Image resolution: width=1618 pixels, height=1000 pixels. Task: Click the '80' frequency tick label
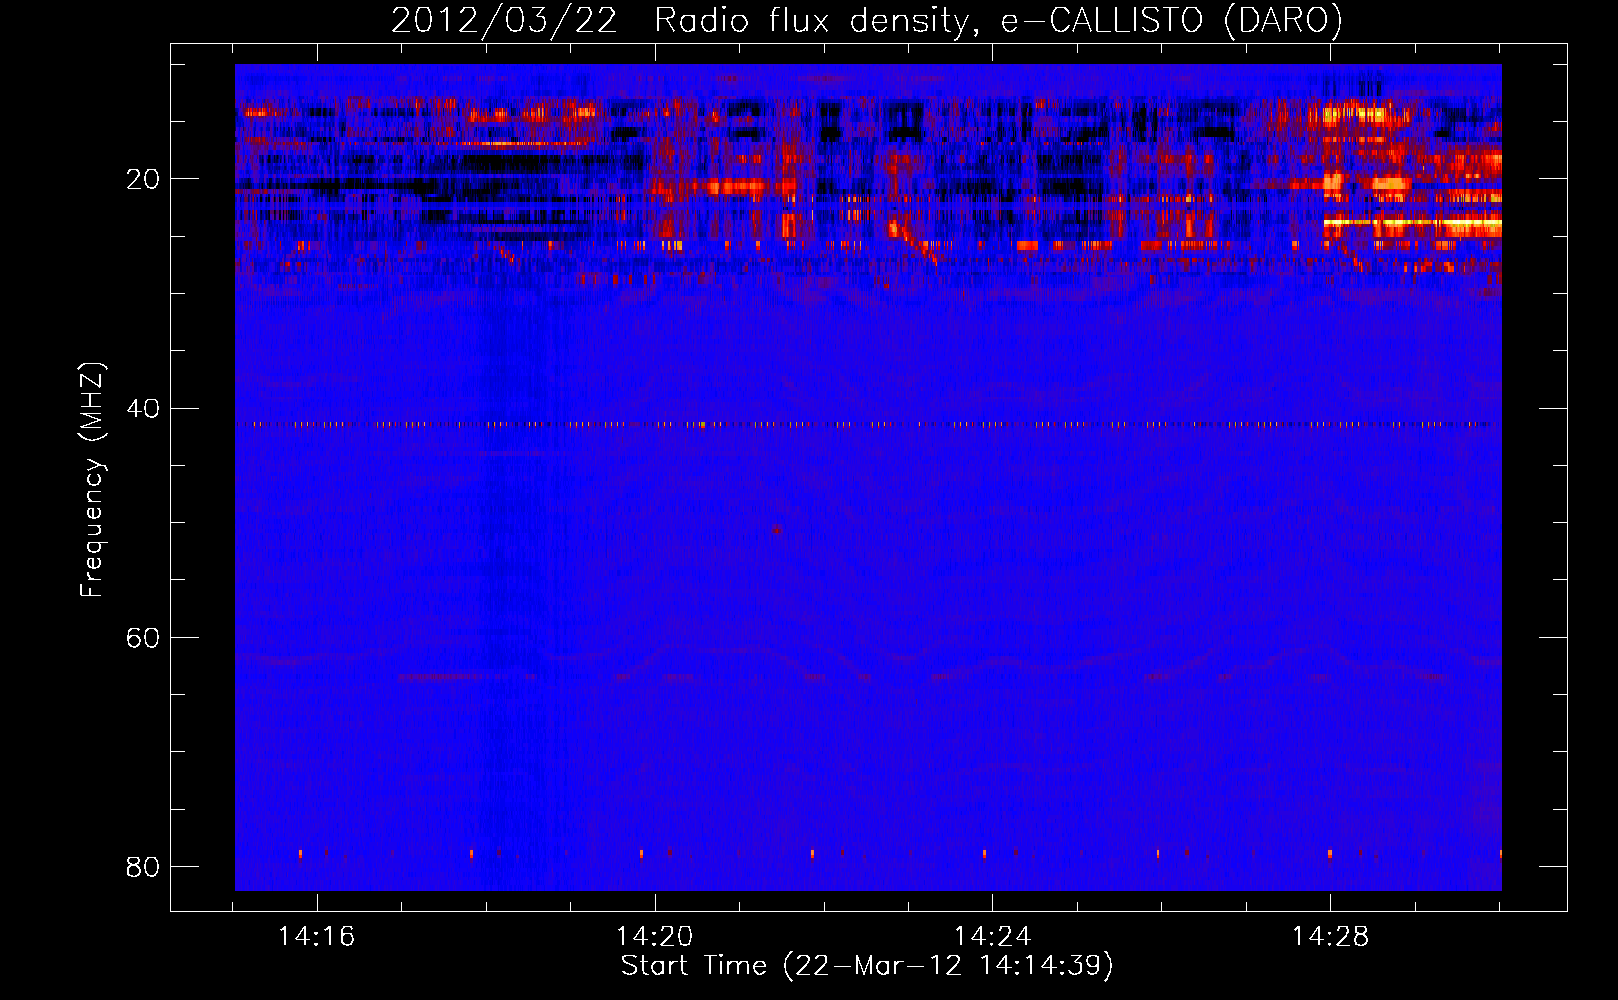(143, 866)
